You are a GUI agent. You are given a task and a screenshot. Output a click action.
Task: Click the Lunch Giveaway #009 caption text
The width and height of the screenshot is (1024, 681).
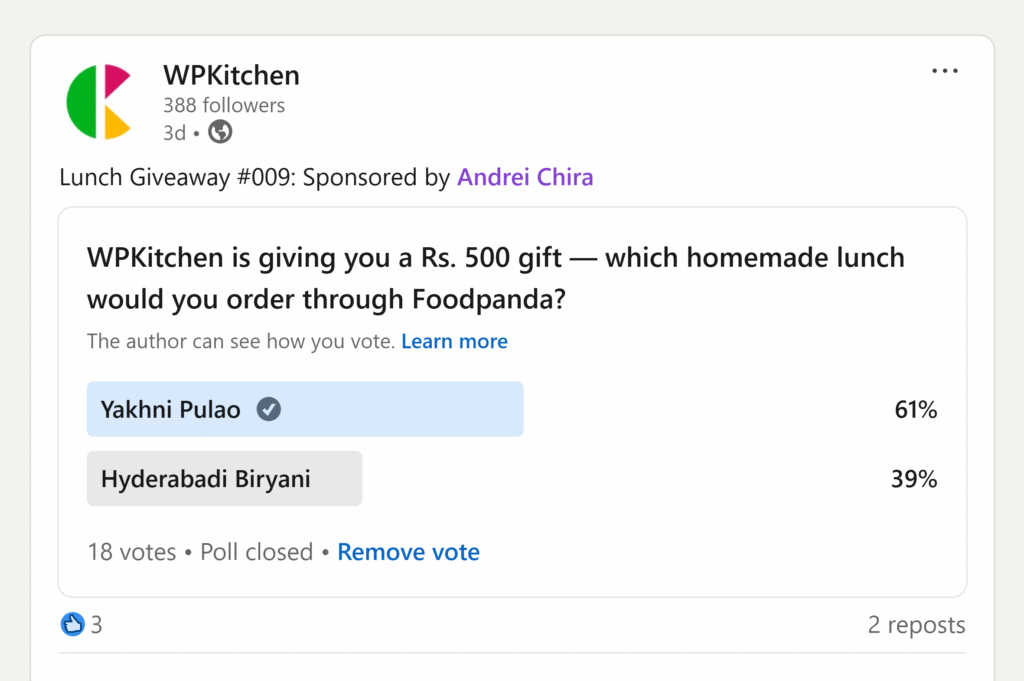(x=254, y=178)
